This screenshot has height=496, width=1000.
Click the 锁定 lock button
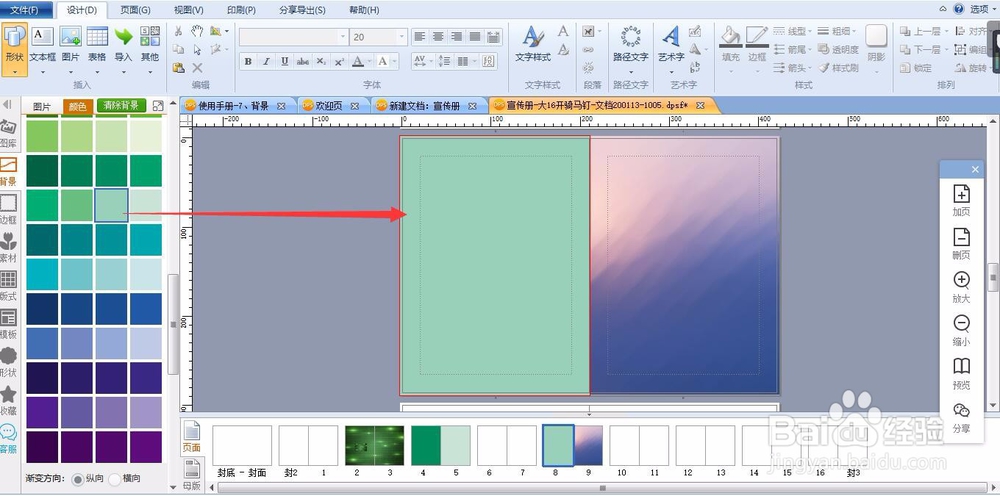click(916, 68)
